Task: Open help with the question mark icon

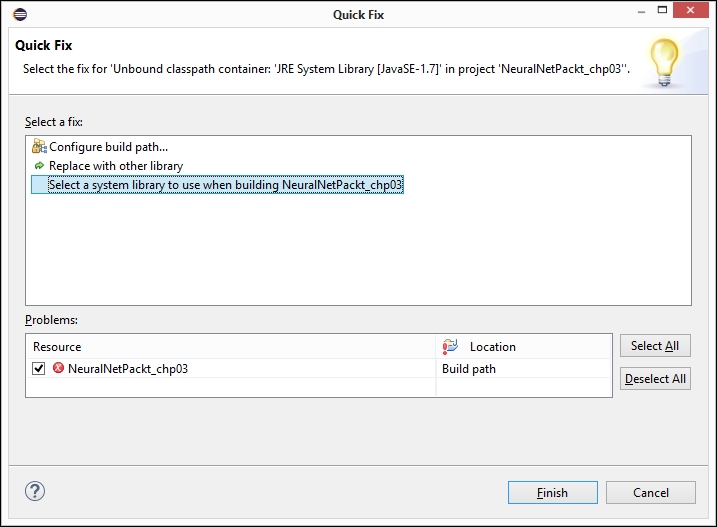Action: coord(35,491)
